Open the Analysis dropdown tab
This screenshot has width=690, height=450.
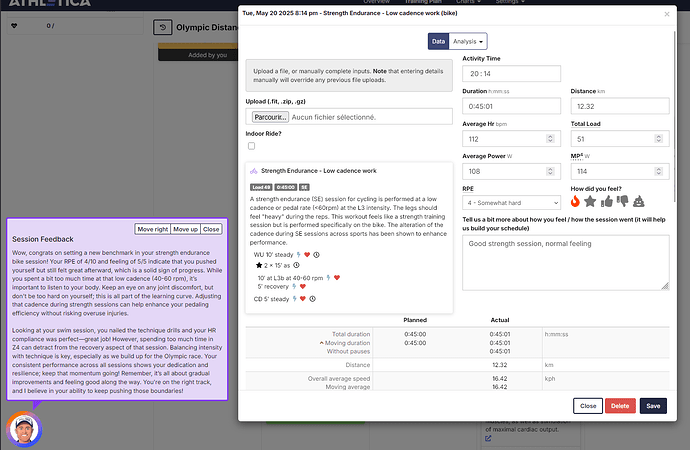(468, 41)
